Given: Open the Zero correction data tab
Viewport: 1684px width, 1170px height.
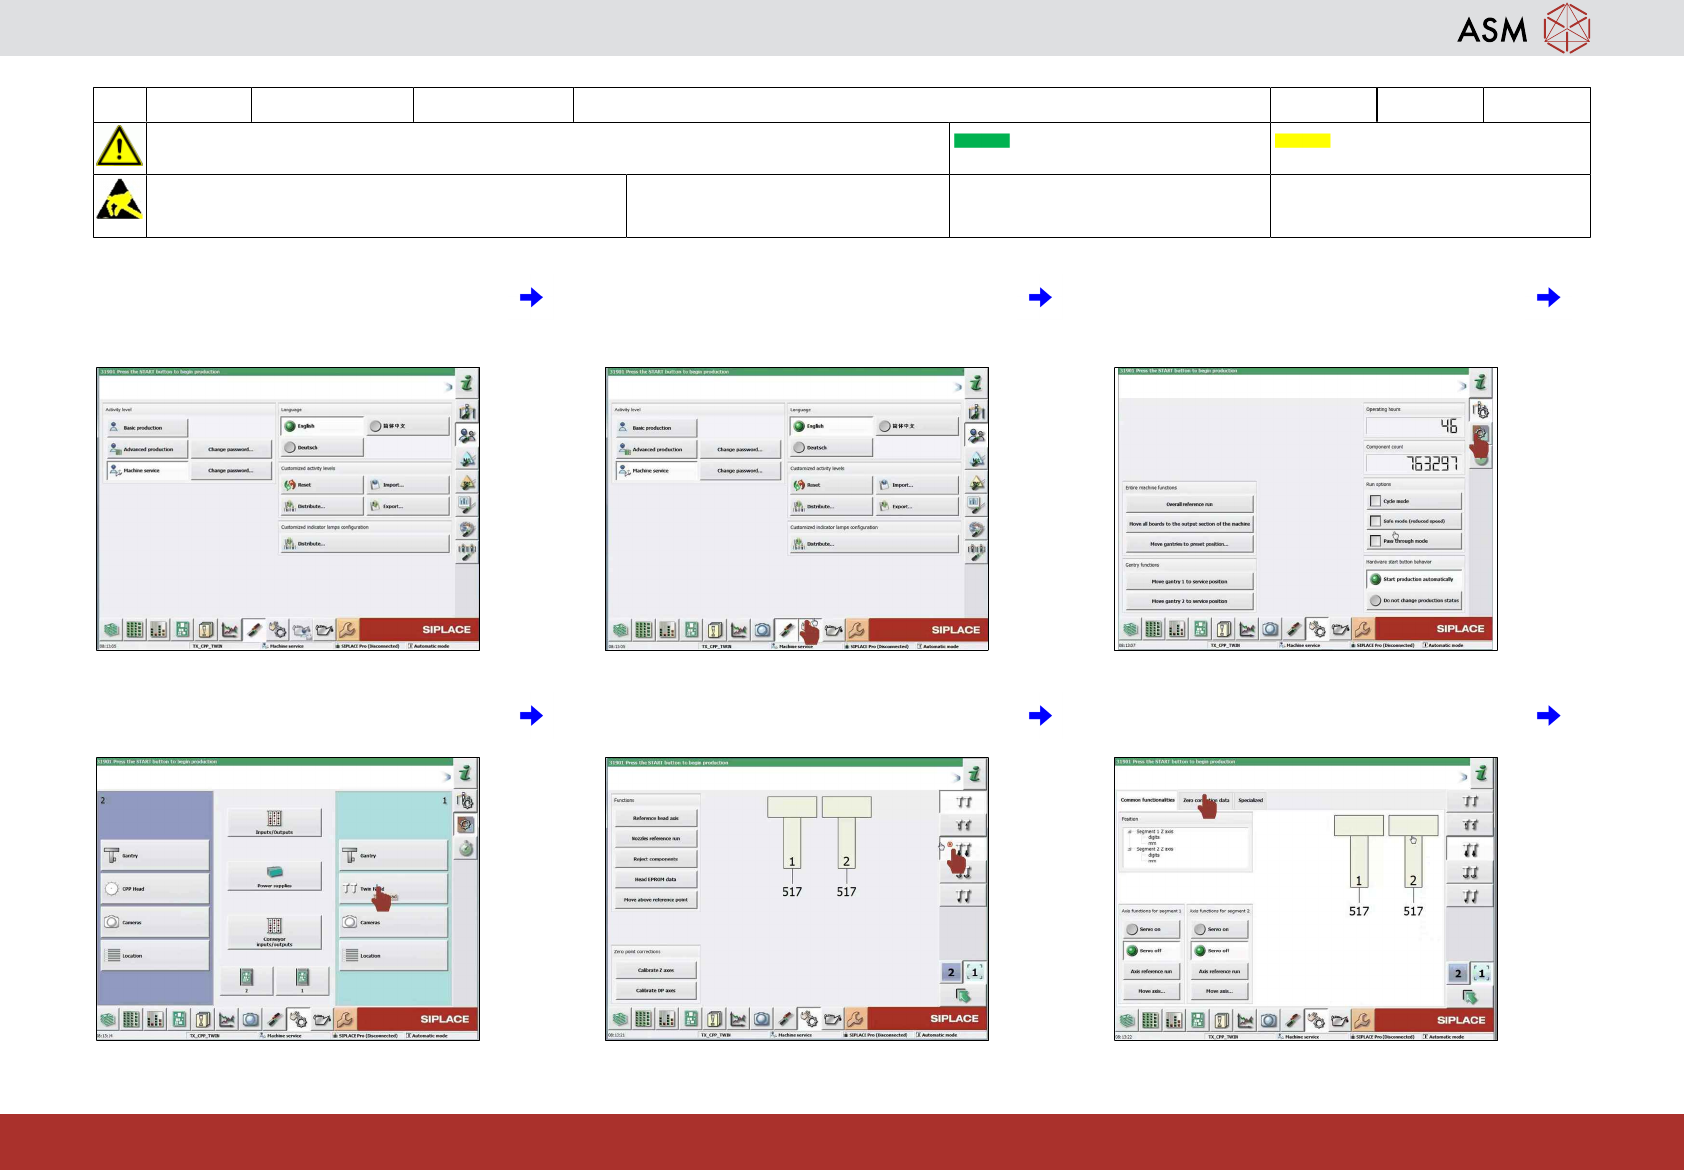Looking at the screenshot, I should click(1206, 800).
